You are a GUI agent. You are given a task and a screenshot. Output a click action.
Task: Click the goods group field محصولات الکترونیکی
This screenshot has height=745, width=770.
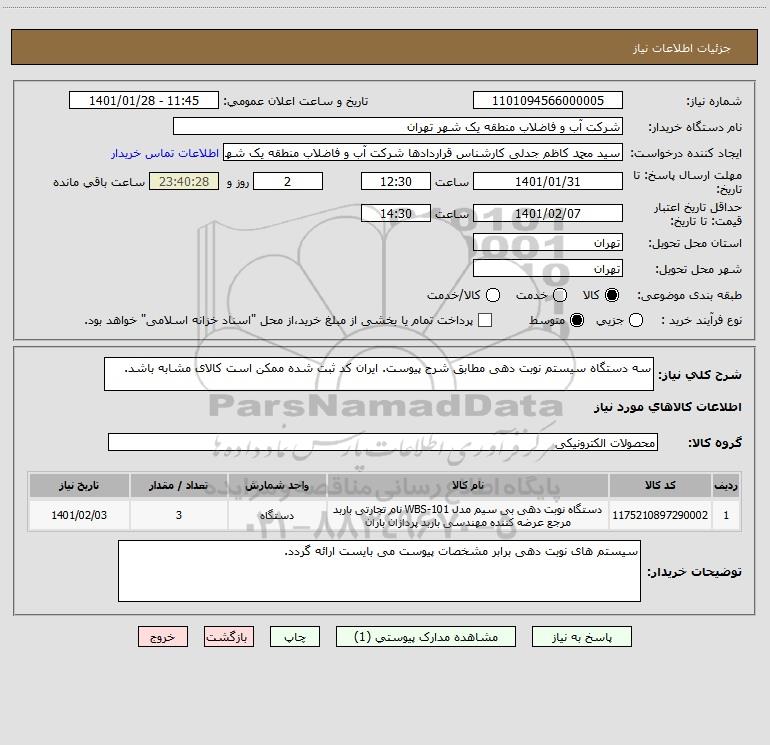pos(383,442)
